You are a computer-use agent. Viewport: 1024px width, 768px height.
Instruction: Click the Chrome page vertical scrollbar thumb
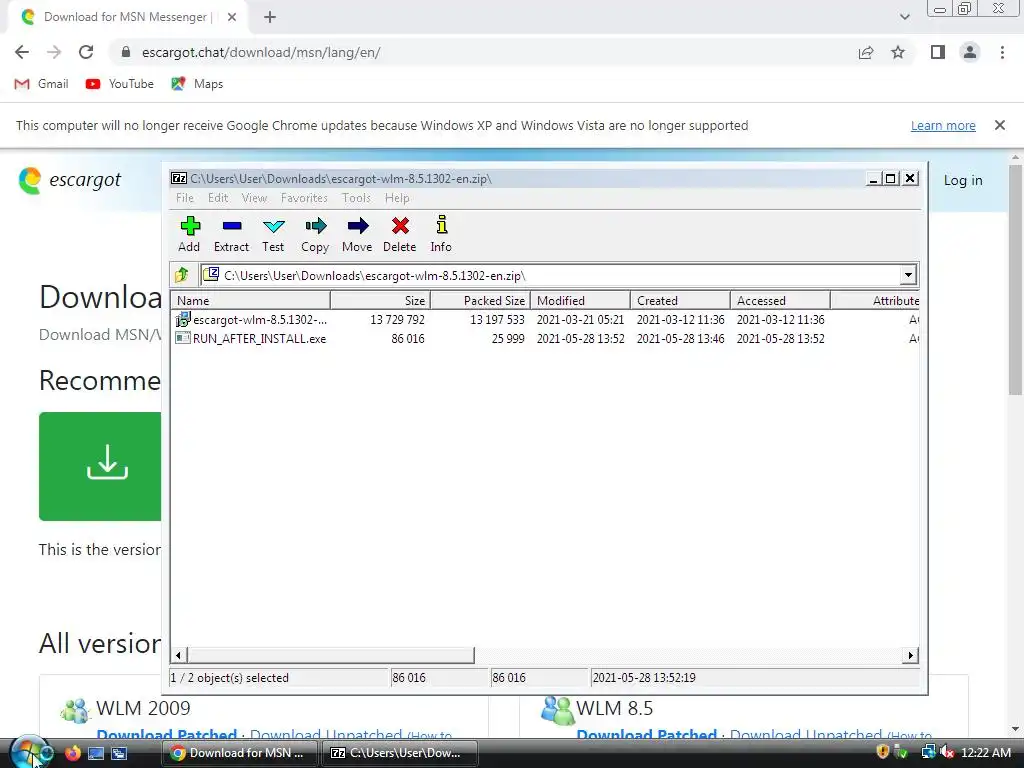(1016, 280)
